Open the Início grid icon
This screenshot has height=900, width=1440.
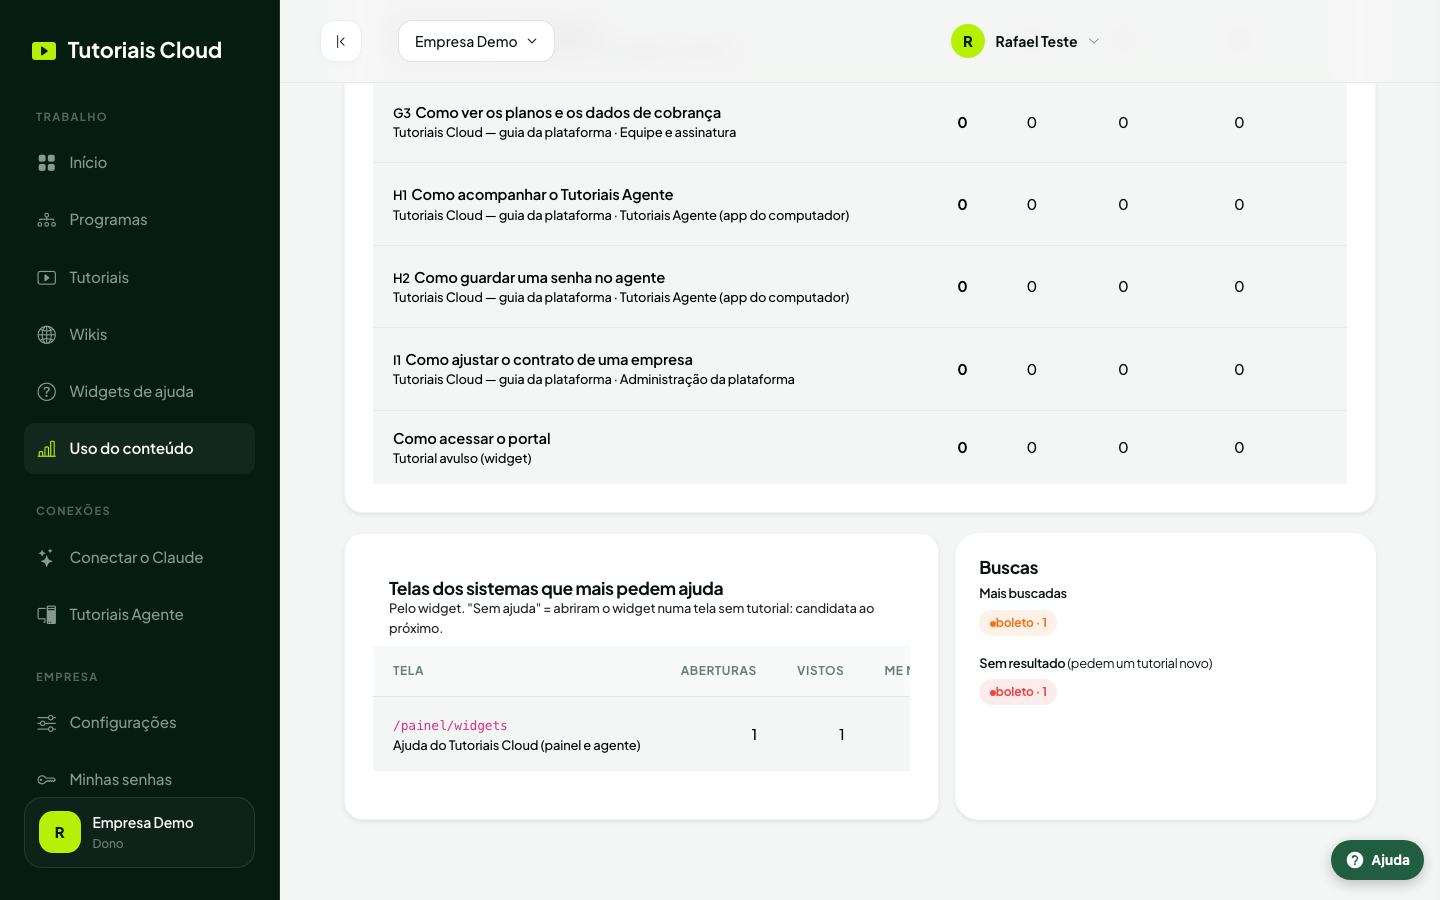47,163
